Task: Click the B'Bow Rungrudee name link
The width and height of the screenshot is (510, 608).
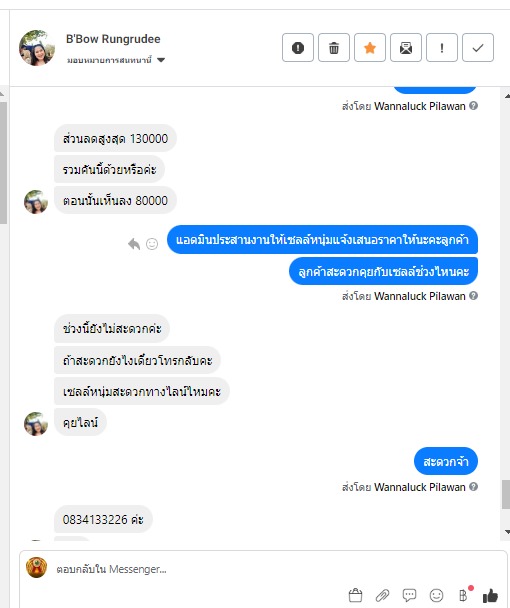Action: point(113,39)
